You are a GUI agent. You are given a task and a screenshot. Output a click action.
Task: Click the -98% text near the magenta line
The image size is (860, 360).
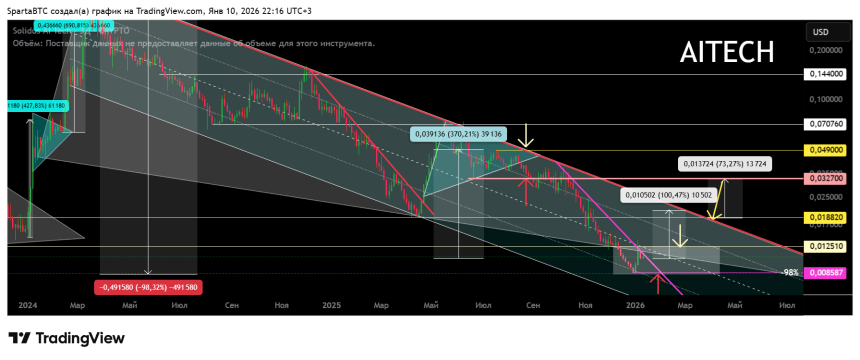(790, 272)
